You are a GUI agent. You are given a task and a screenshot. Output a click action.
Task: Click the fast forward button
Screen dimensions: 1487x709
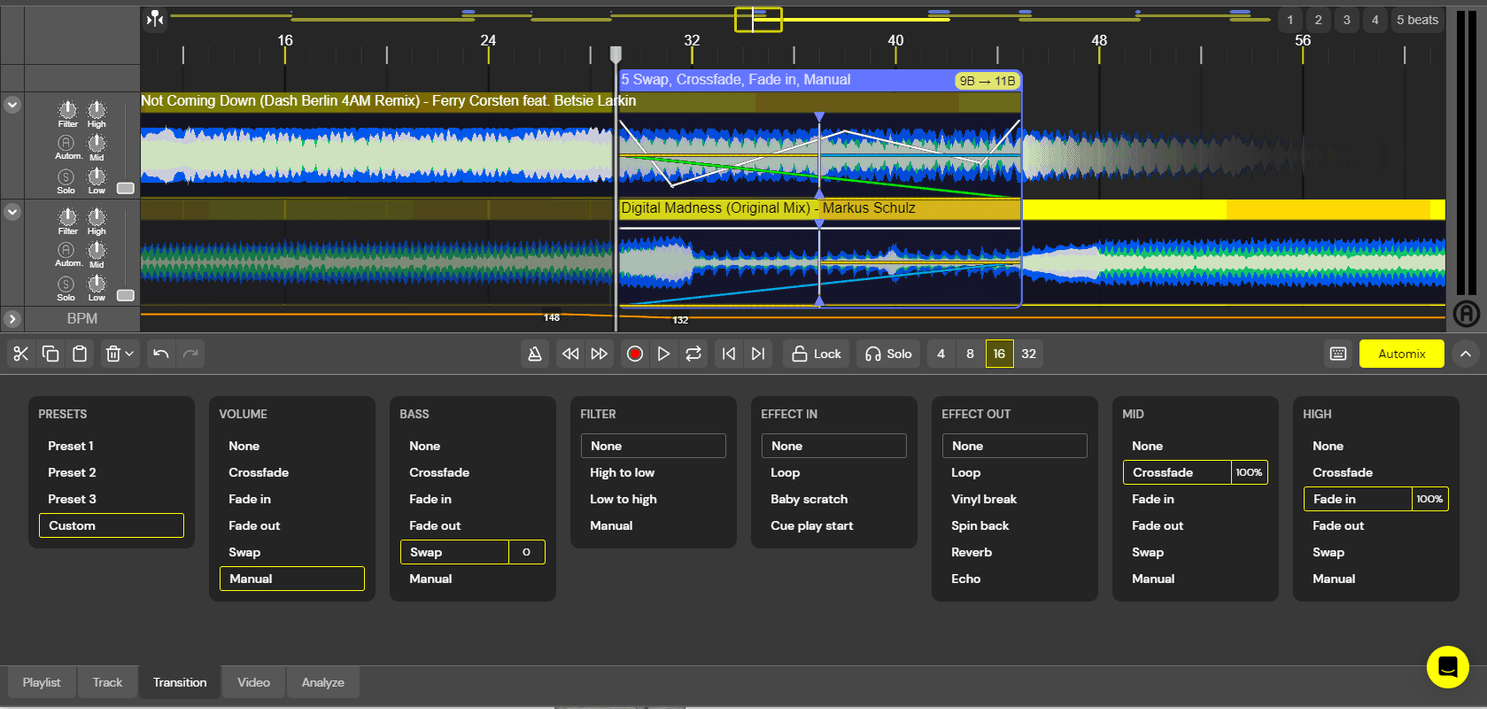(x=599, y=353)
